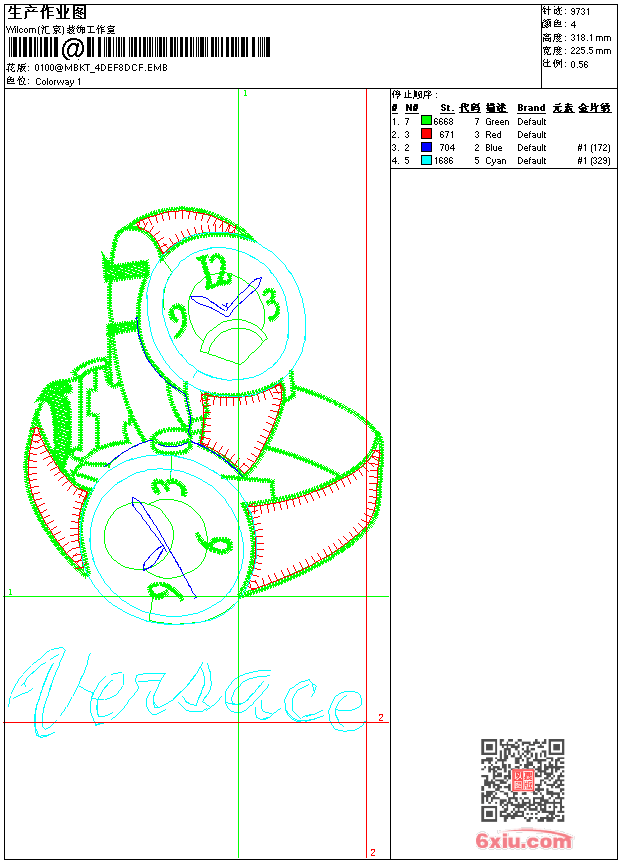
Task: Select the 'Blue' description text
Action: 494,148
